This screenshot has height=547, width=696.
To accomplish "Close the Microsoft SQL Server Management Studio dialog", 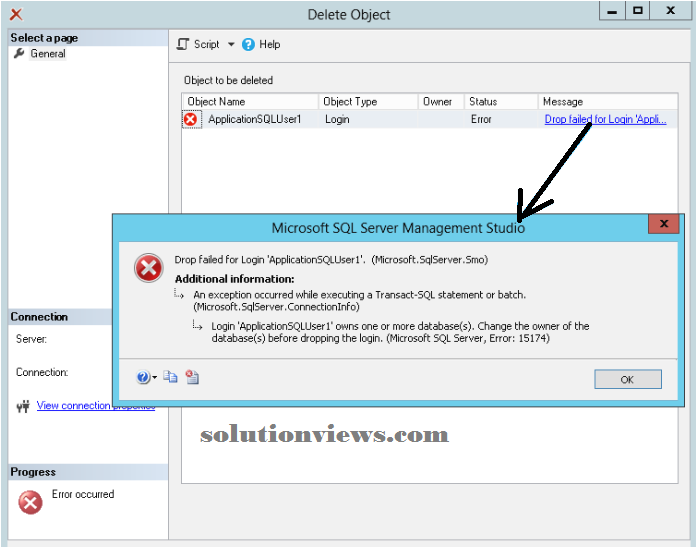I will pyautogui.click(x=664, y=223).
